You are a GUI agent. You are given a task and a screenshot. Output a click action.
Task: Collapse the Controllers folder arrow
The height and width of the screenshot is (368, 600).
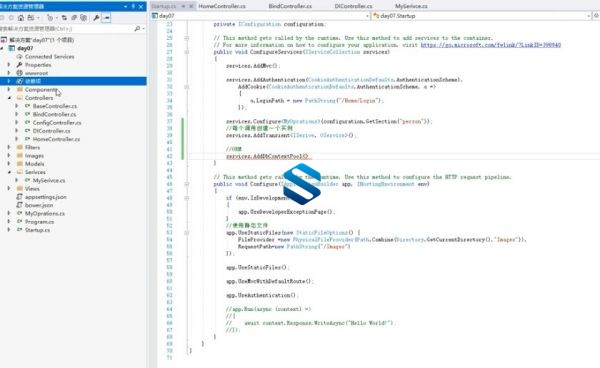click(9, 98)
